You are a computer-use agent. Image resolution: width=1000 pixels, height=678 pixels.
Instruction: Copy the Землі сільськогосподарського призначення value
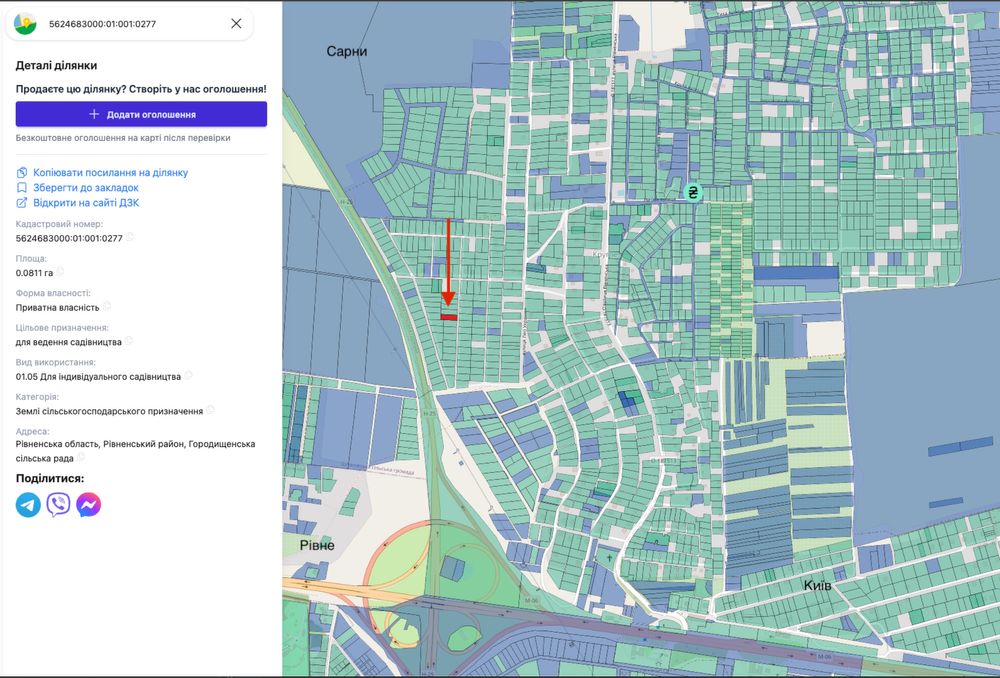coord(210,410)
